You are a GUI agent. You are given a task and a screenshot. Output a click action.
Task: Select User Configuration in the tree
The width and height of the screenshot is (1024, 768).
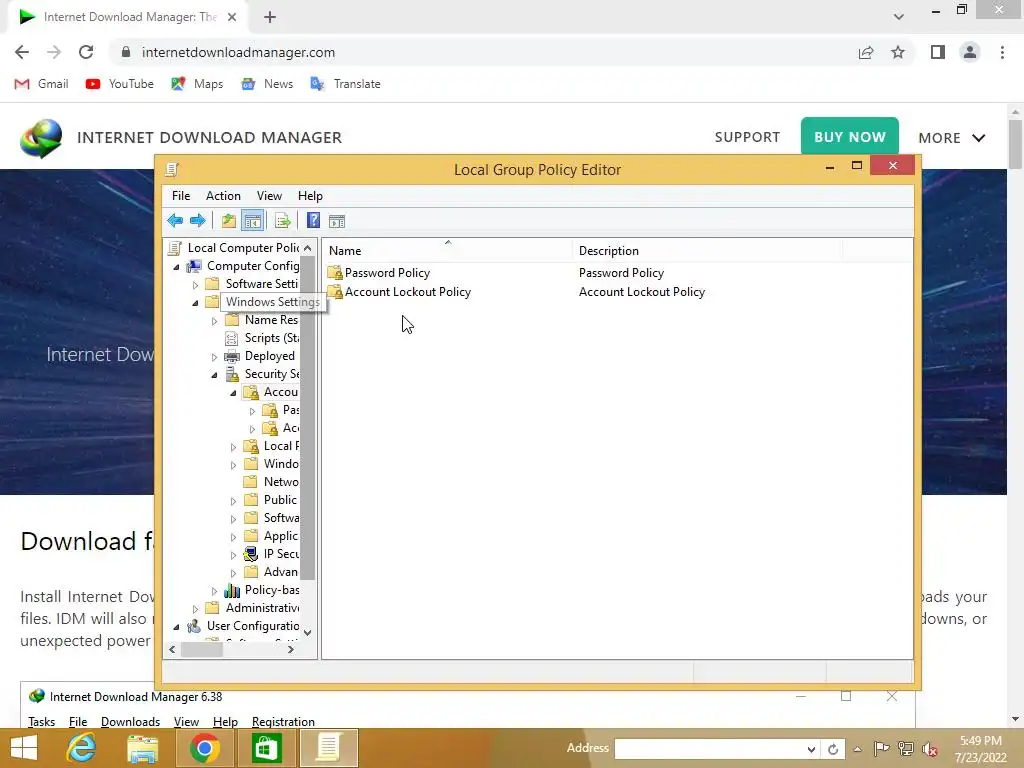coord(253,626)
